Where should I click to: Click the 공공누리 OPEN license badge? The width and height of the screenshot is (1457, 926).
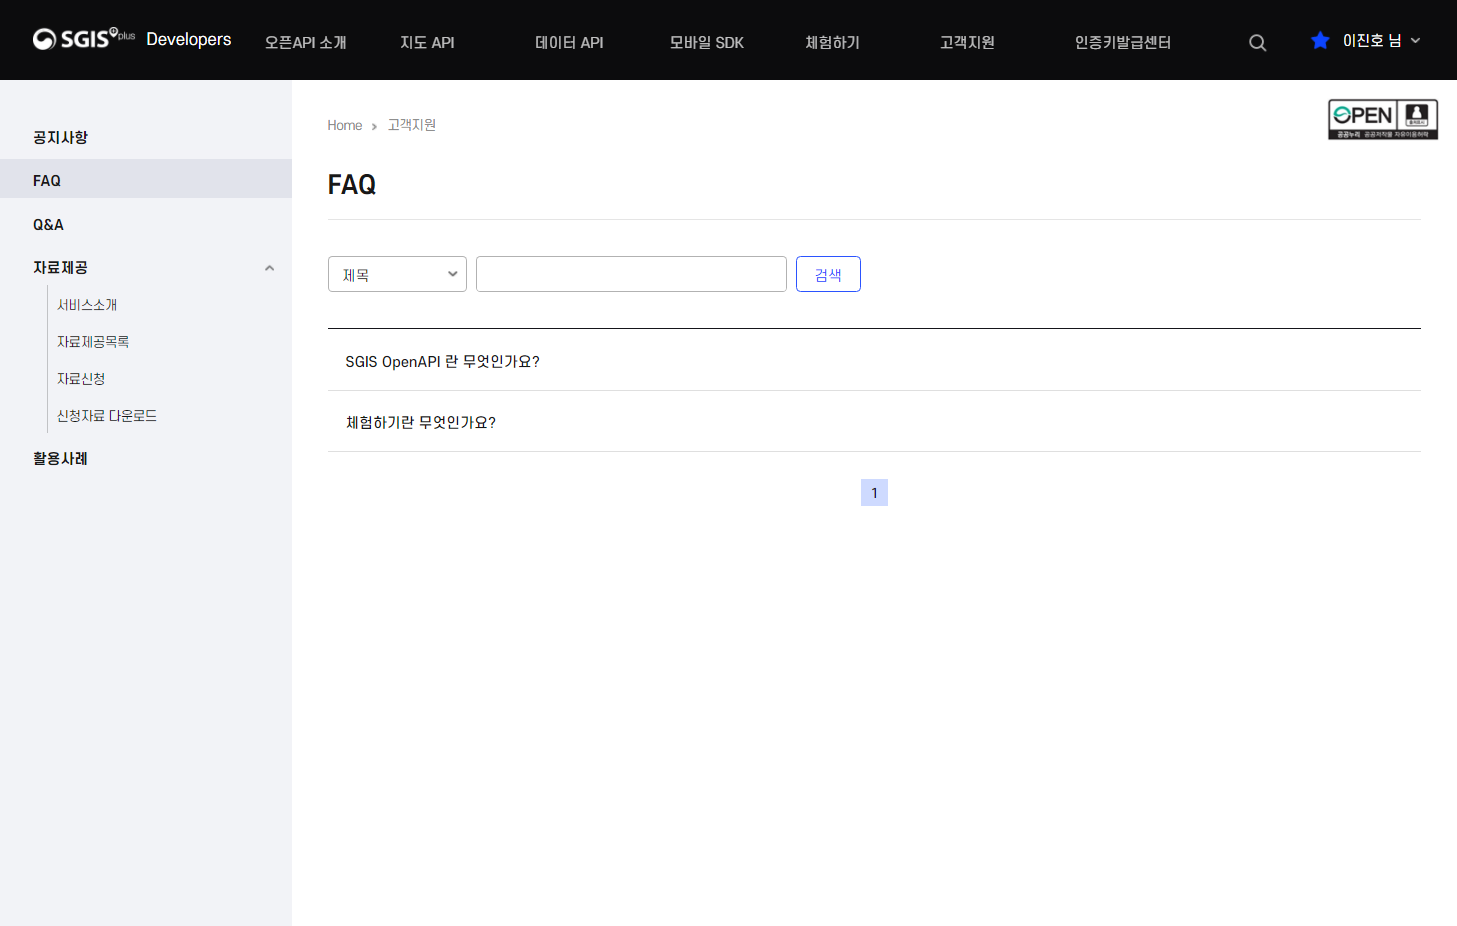coord(1382,119)
